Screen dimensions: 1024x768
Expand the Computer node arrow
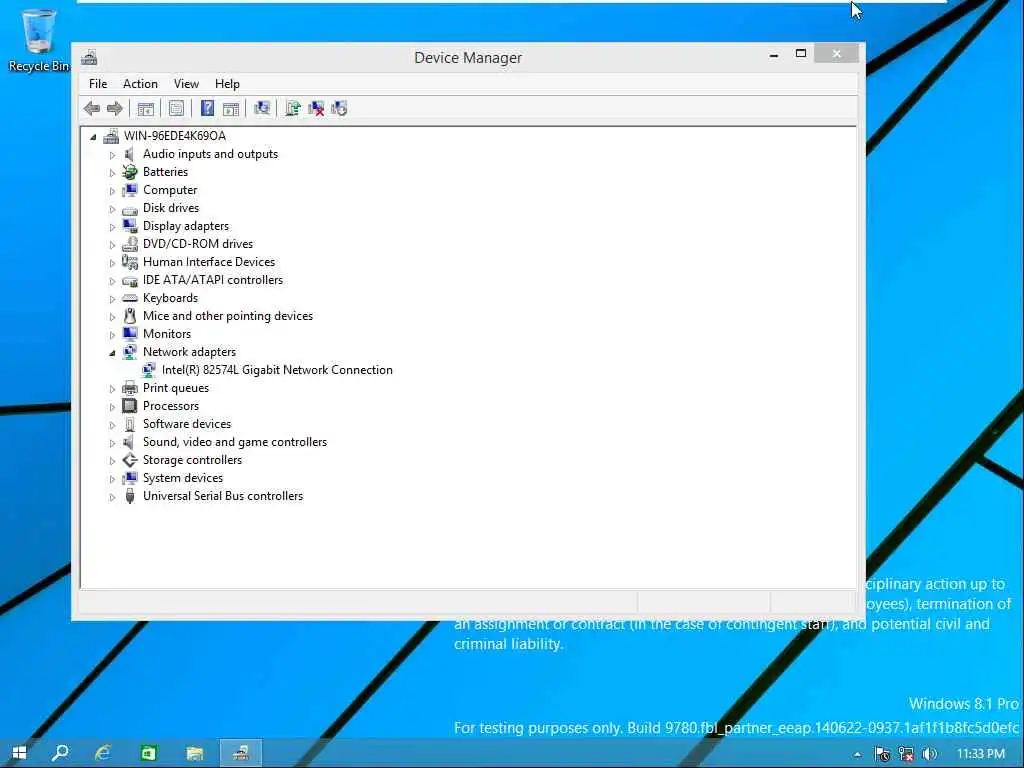point(112,191)
